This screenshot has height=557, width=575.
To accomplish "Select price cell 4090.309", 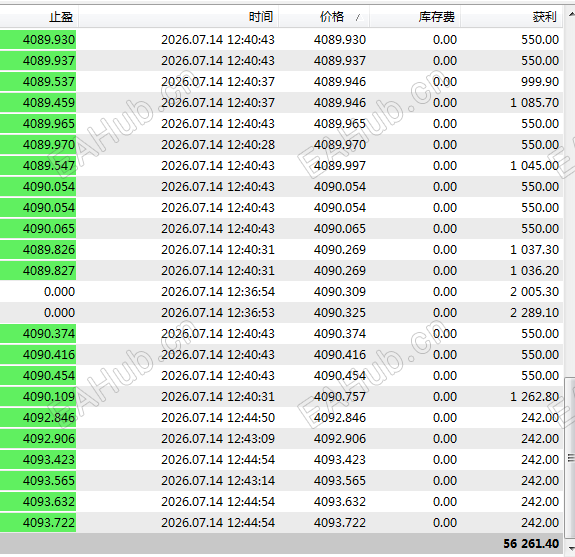I will tap(340, 292).
